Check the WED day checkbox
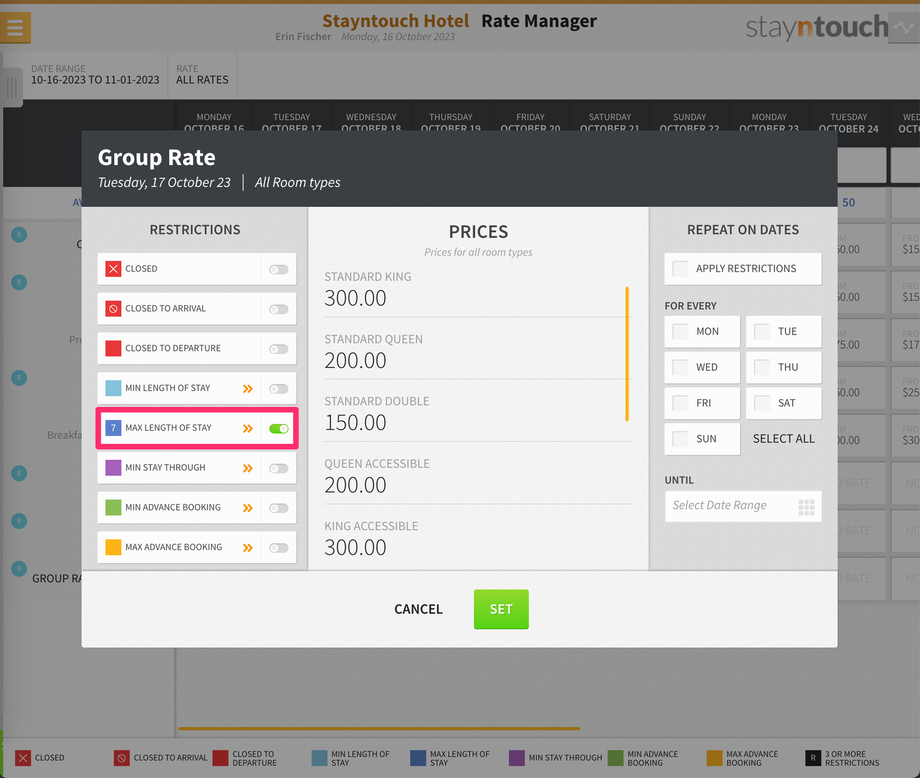Image resolution: width=920 pixels, height=778 pixels. (681, 367)
